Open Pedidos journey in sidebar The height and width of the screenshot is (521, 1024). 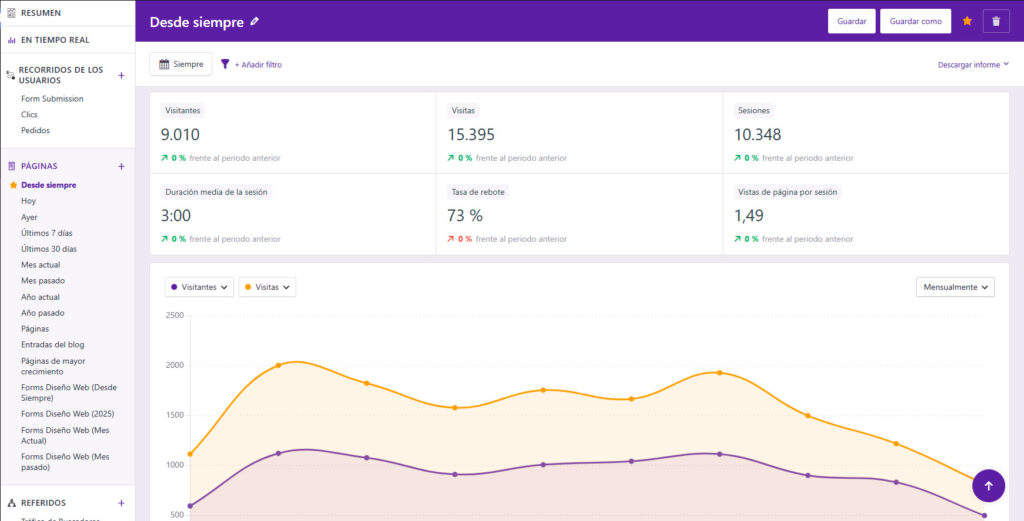35,131
